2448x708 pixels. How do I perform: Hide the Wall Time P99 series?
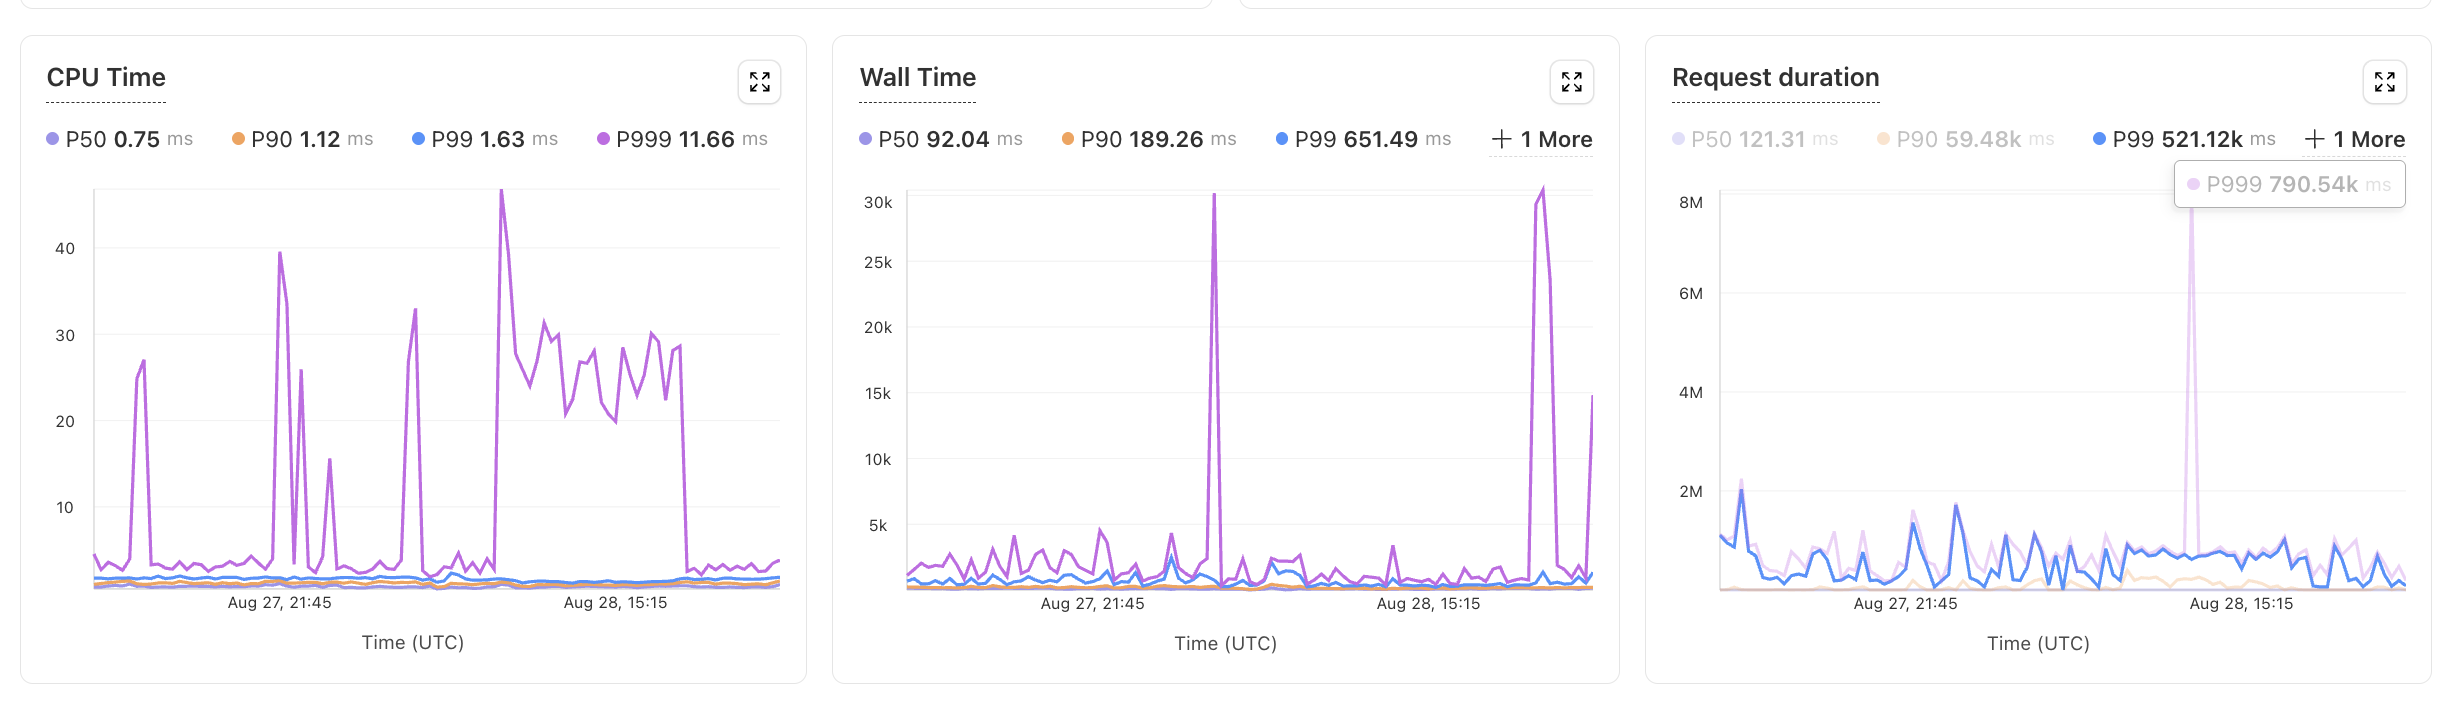(1363, 139)
